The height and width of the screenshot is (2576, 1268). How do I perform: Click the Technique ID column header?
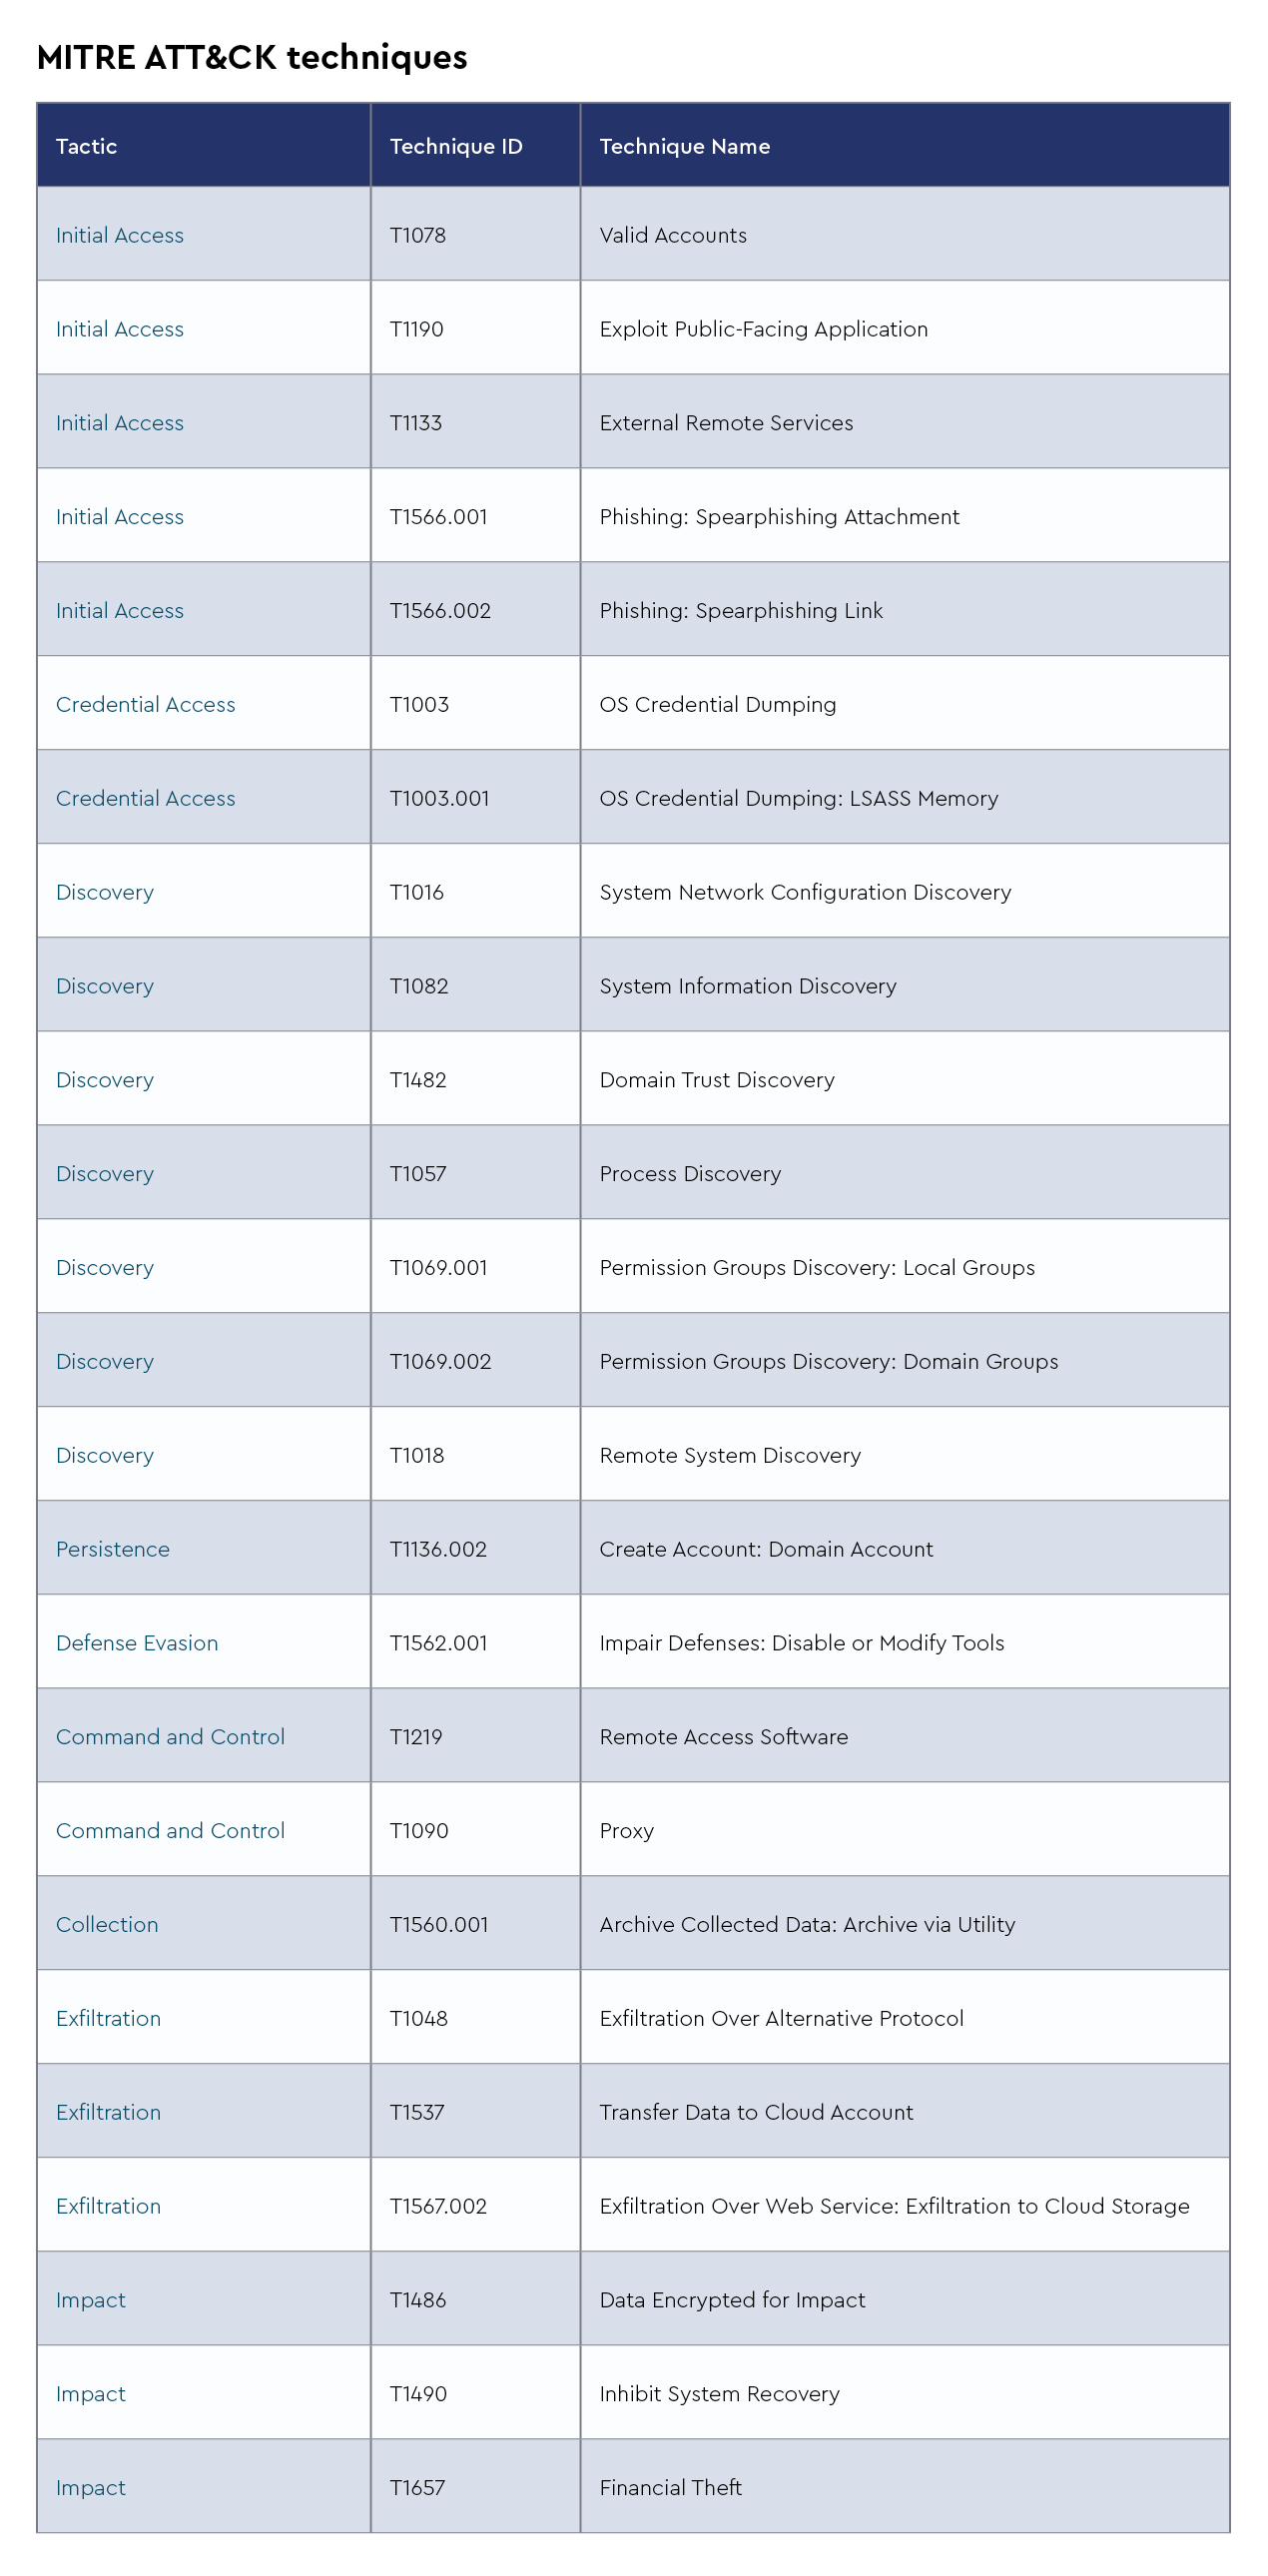click(x=456, y=146)
